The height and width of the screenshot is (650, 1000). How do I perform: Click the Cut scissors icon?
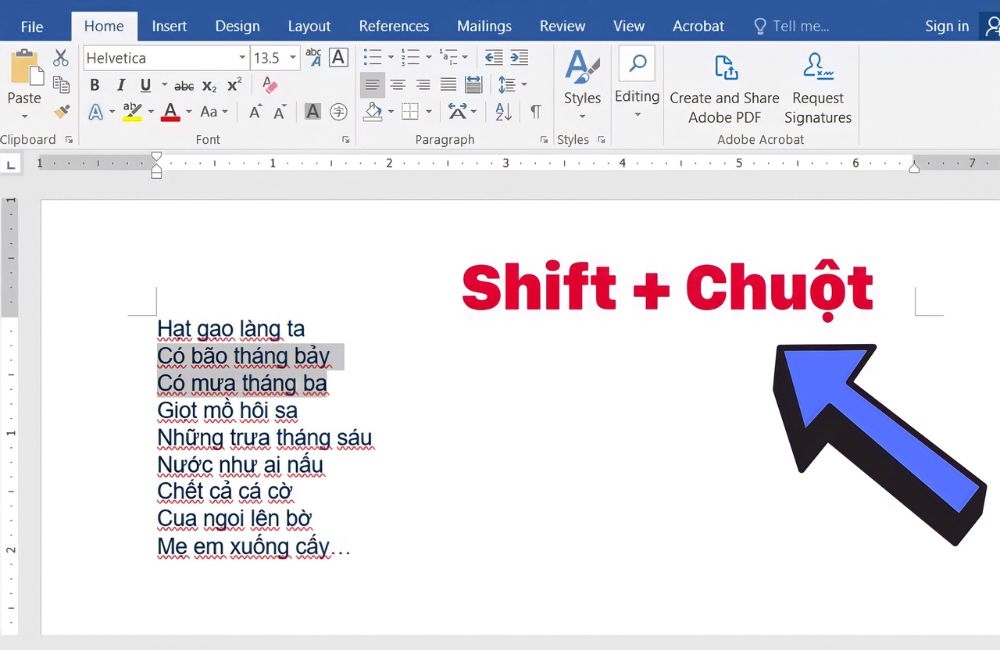[x=61, y=58]
